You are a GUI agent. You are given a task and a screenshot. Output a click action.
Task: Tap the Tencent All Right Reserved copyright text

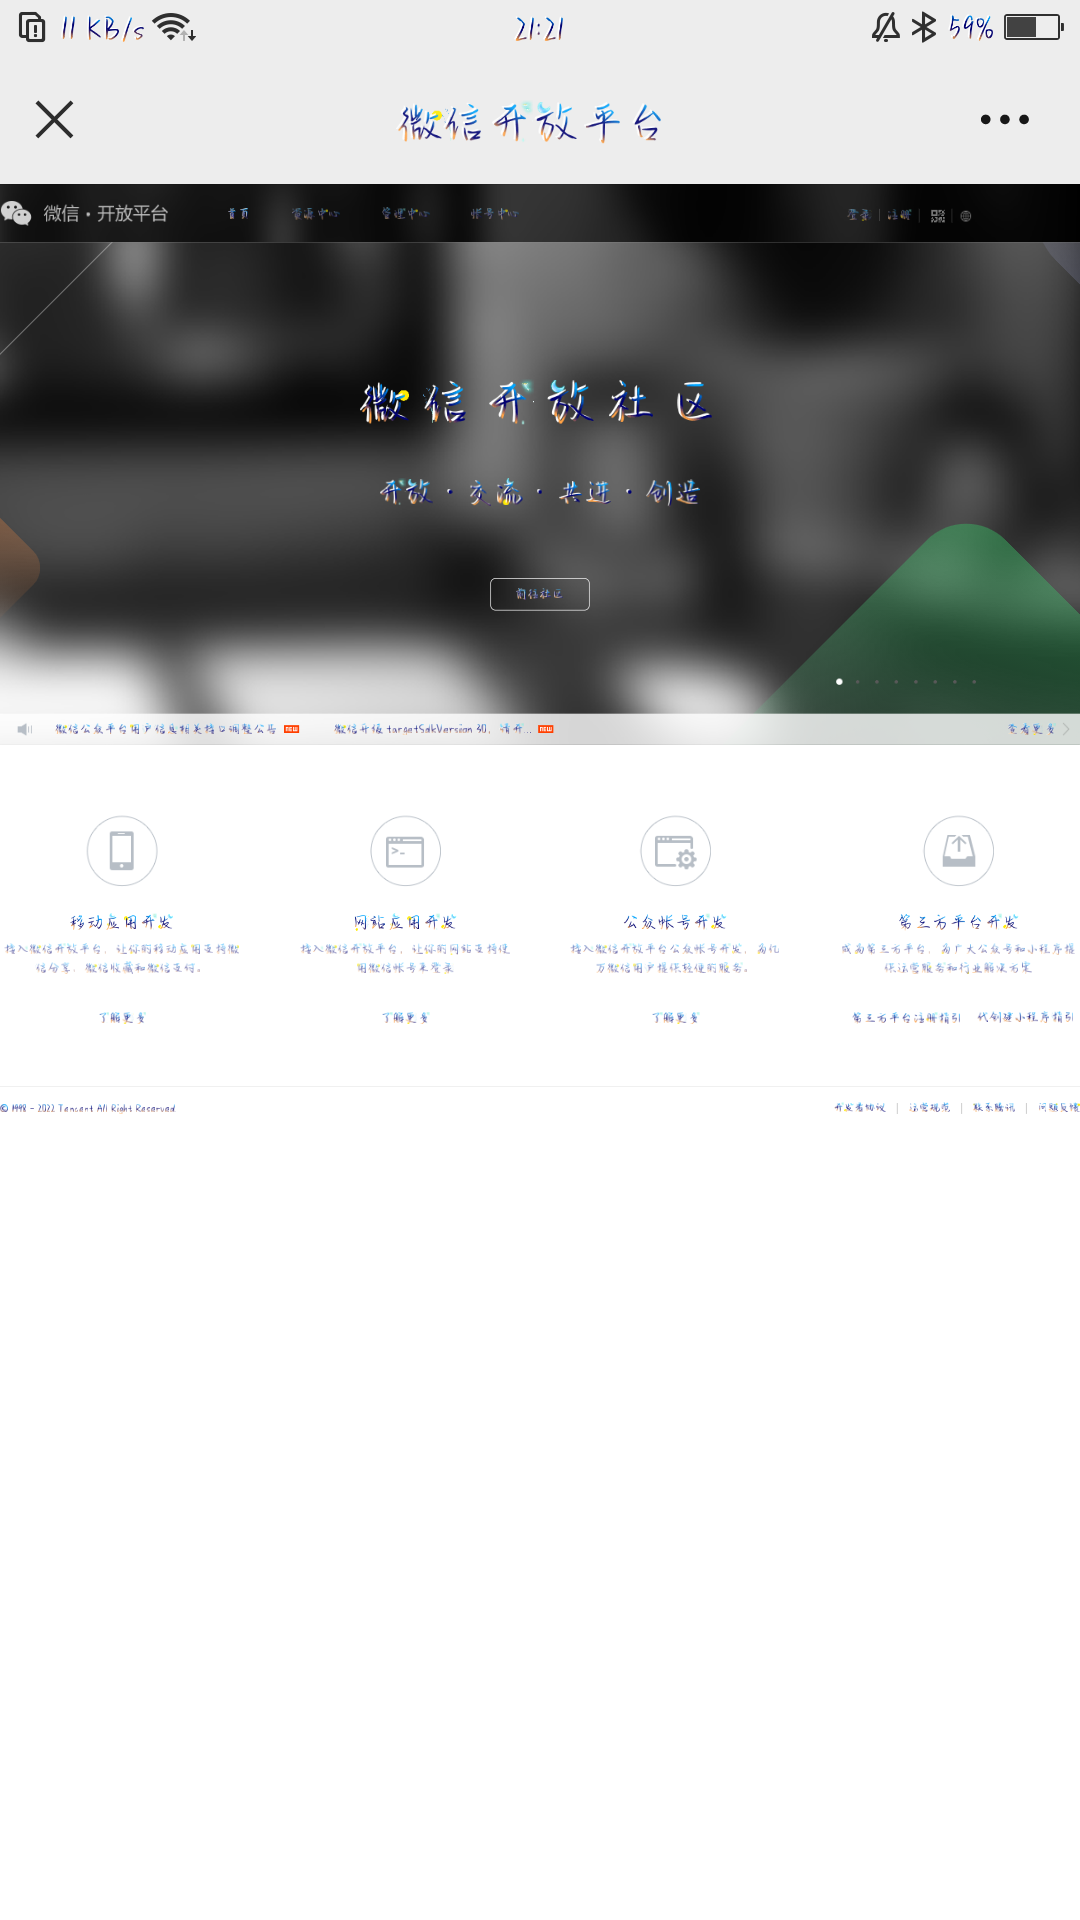click(88, 1108)
